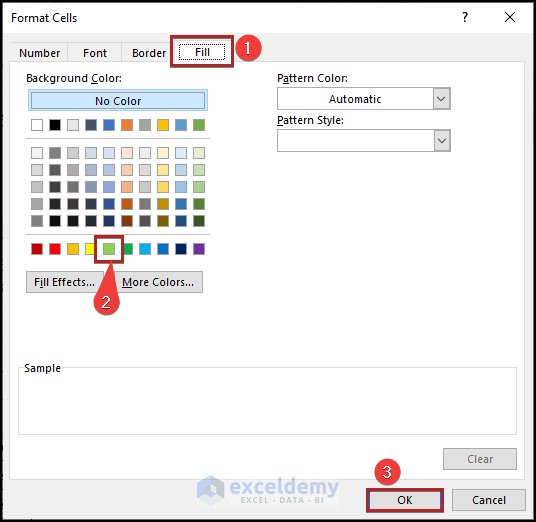The image size is (536, 522).
Task: Click the No Color button
Action: 118,101
